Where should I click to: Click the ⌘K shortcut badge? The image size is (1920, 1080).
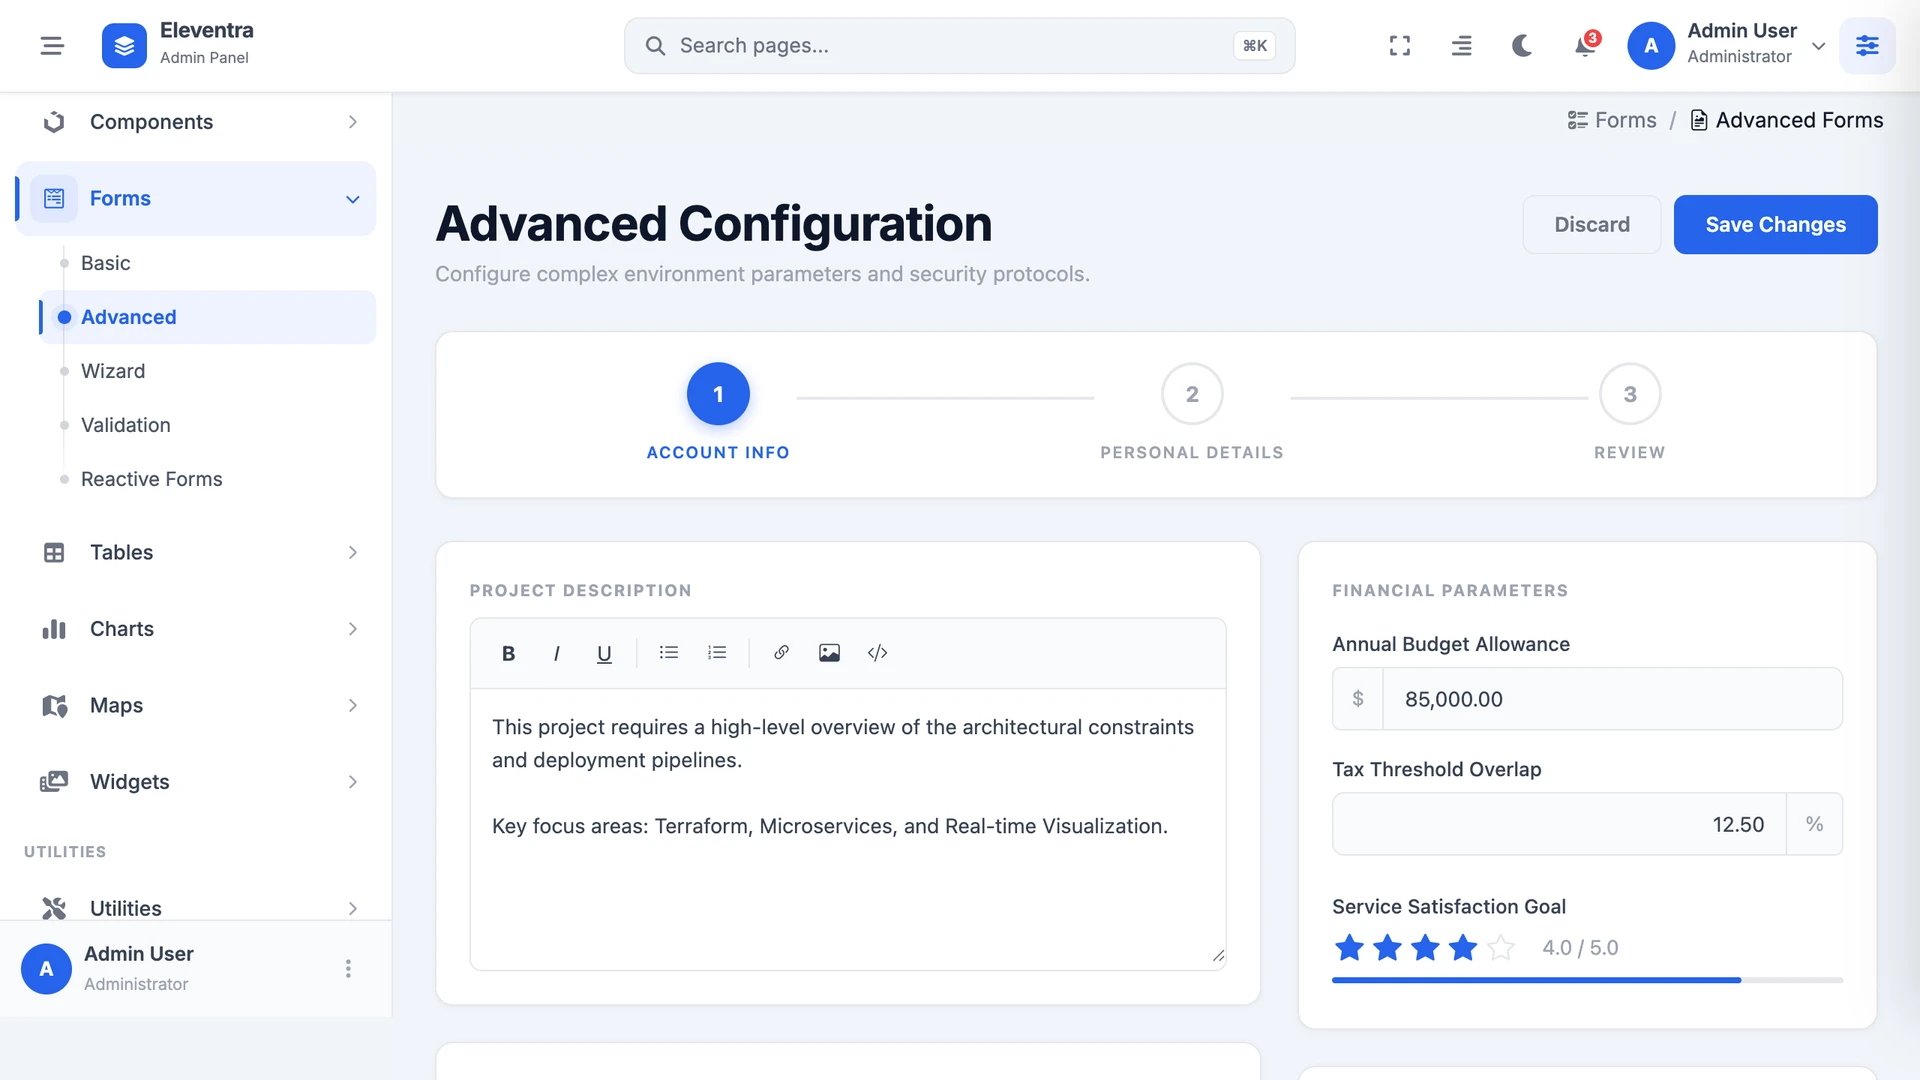coord(1254,46)
